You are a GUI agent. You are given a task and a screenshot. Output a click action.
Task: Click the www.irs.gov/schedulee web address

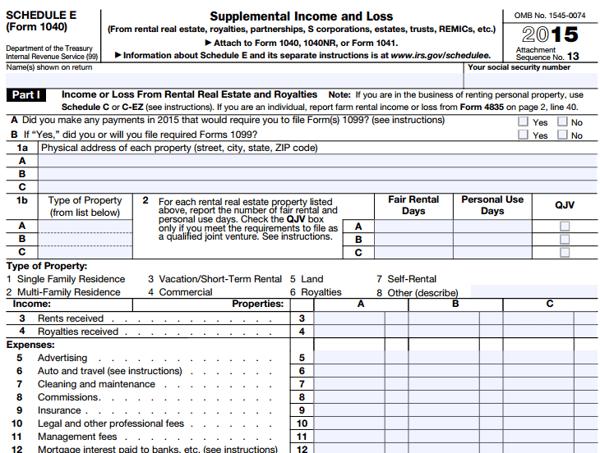click(440, 55)
